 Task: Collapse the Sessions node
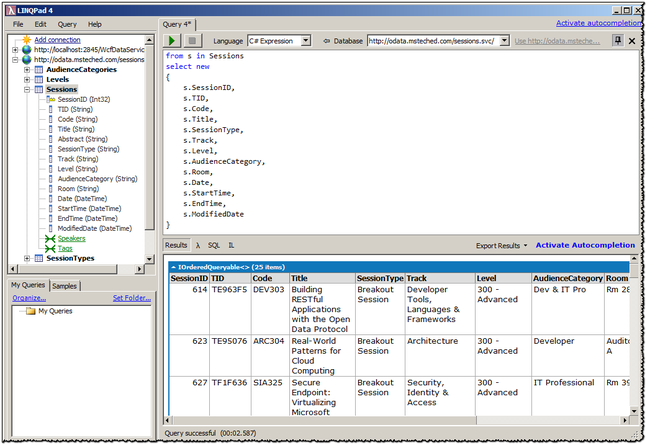coord(27,90)
